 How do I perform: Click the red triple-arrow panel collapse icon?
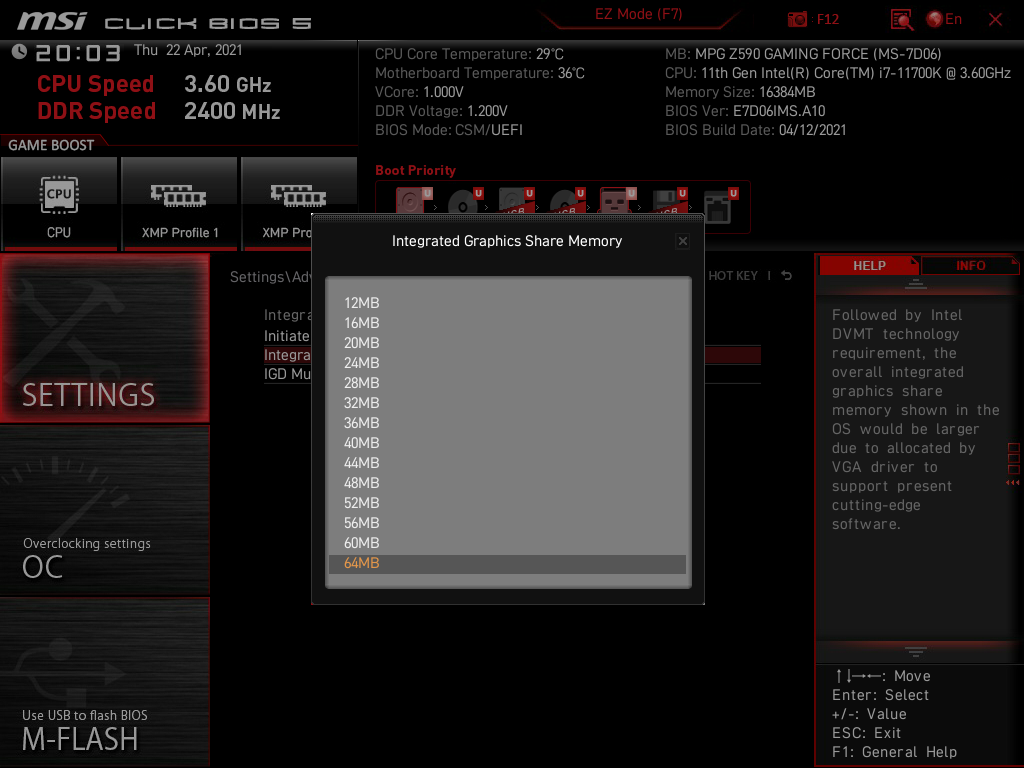[x=1013, y=483]
